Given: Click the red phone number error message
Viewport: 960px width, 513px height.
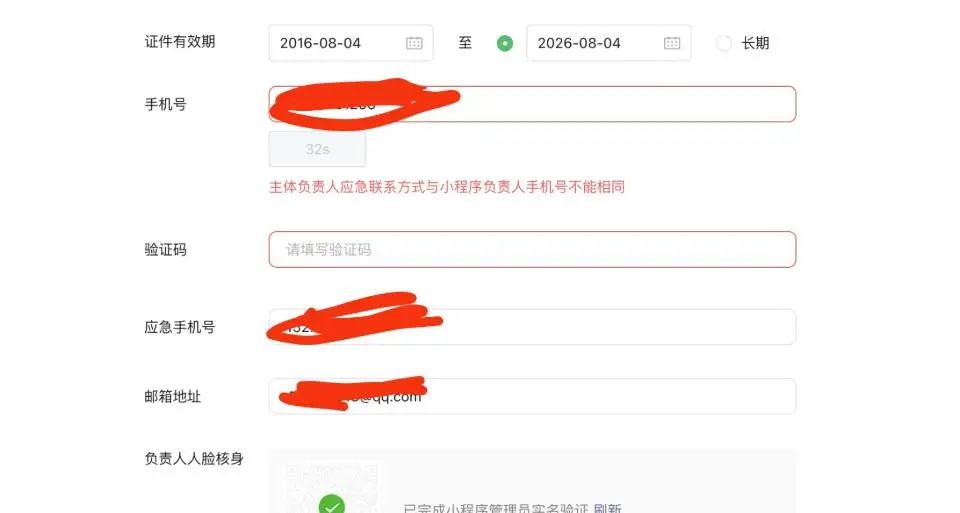Looking at the screenshot, I should coord(447,187).
